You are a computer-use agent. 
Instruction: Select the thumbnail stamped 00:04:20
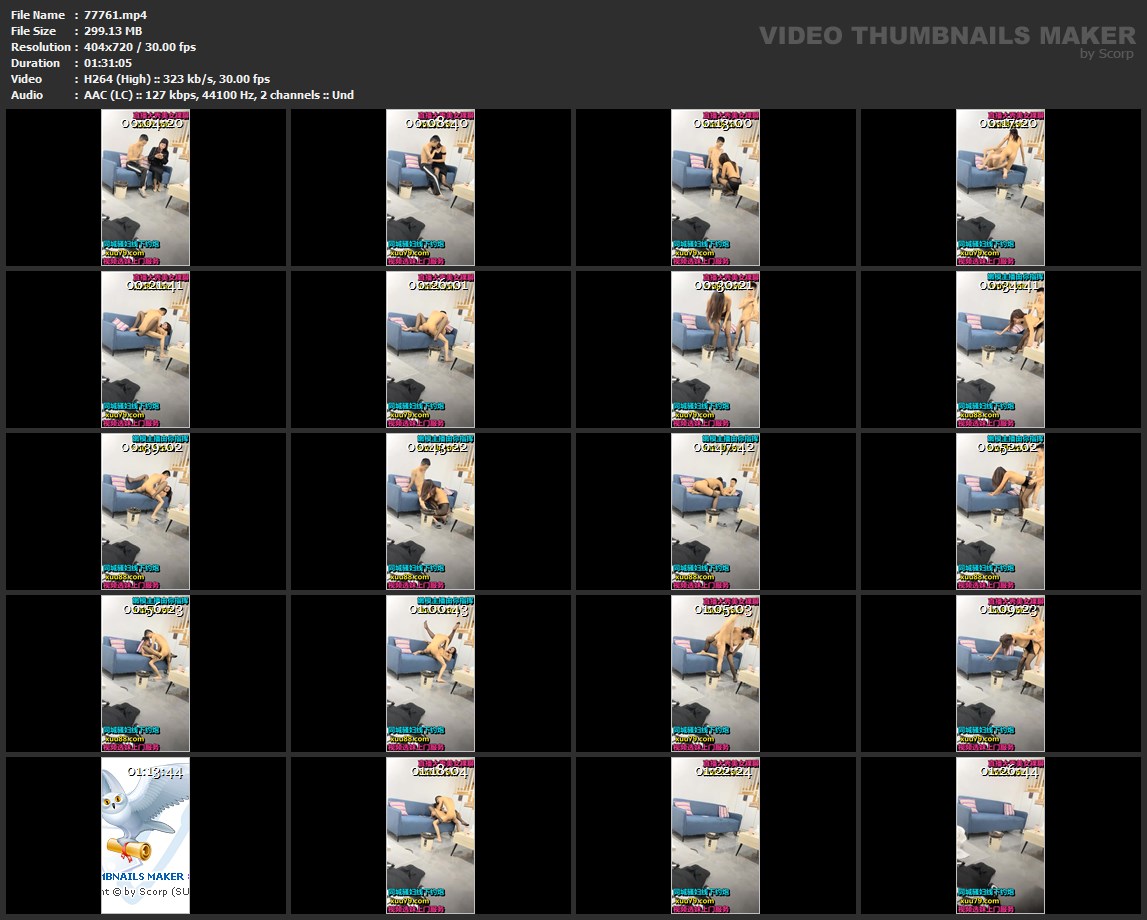145,188
